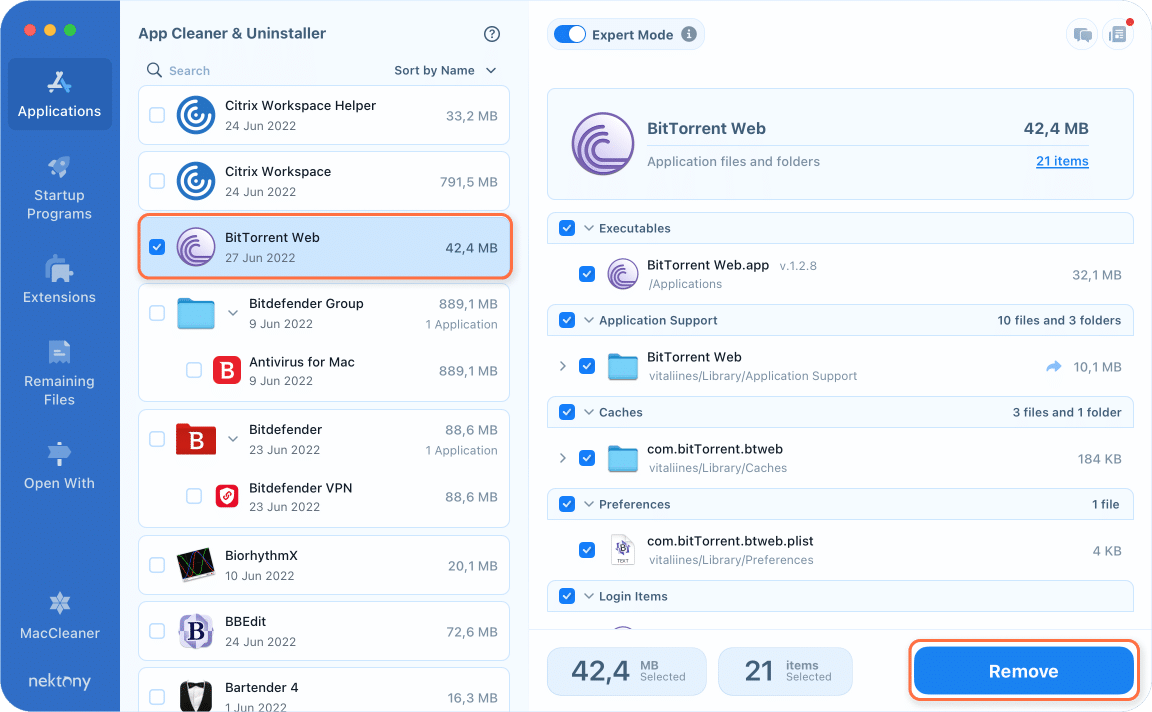The height and width of the screenshot is (712, 1152).
Task: Expand the BitTorrent Web Application Support folder
Action: [x=562, y=366]
